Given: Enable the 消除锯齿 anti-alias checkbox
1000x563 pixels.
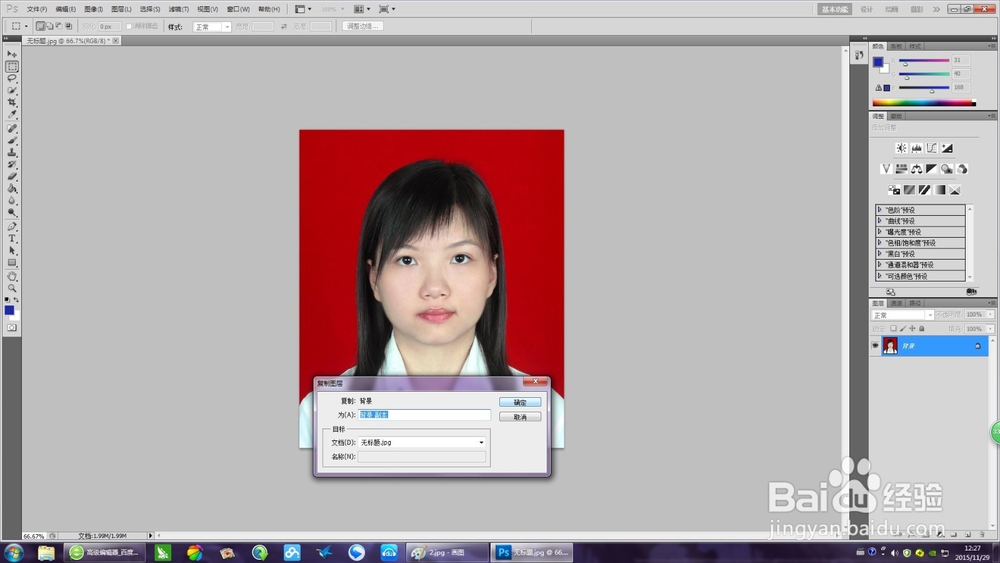Looking at the screenshot, I should (129, 26).
